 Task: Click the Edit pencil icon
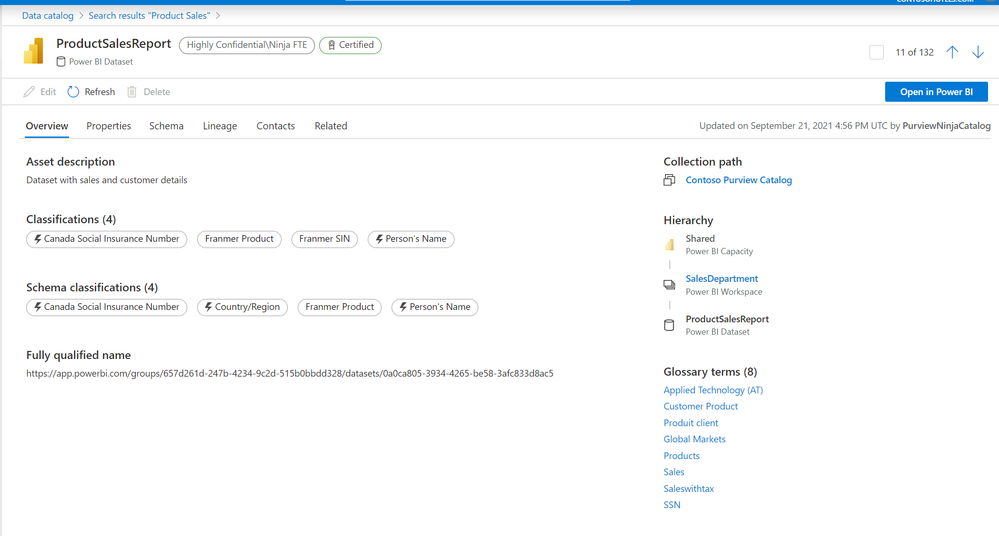click(29, 92)
